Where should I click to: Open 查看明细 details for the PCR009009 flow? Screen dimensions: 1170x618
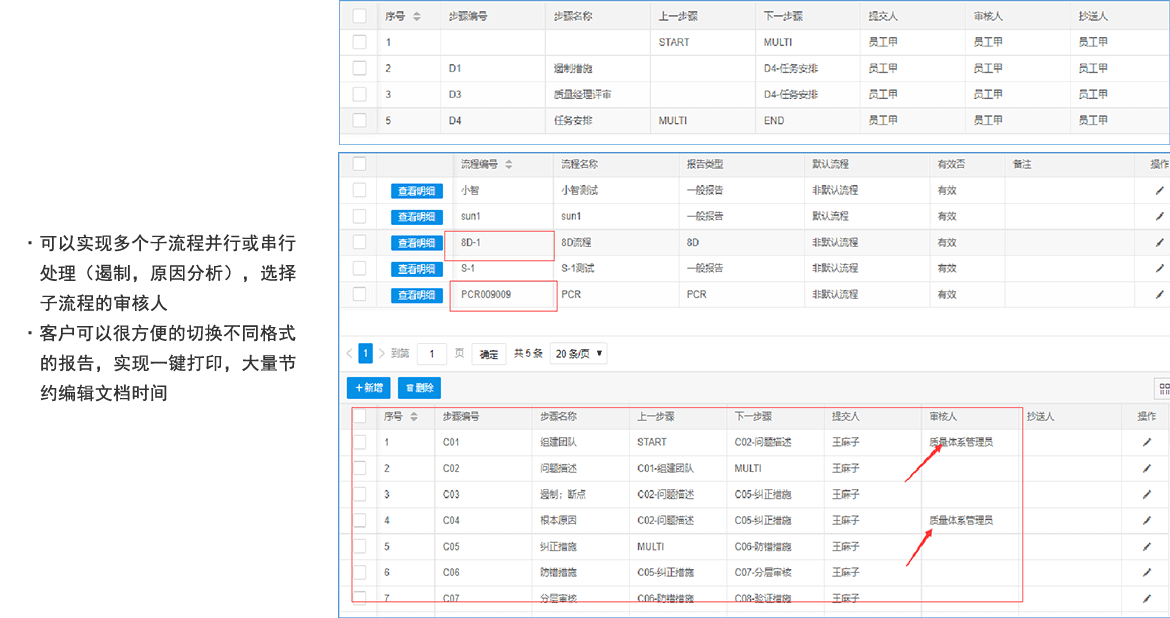[416, 294]
